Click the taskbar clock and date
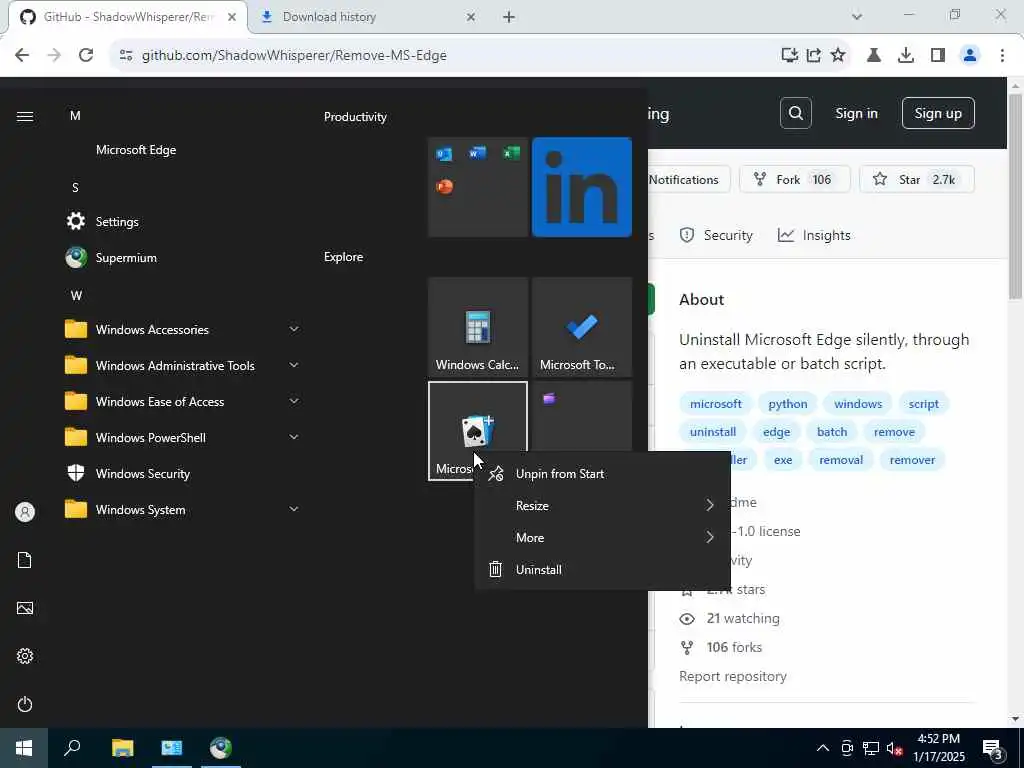The height and width of the screenshot is (768, 1024). point(938,748)
